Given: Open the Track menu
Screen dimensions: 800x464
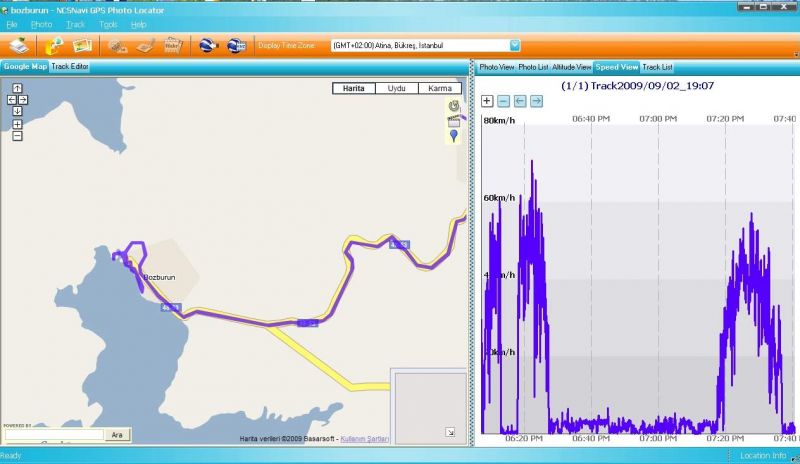Looking at the screenshot, I should (75, 23).
